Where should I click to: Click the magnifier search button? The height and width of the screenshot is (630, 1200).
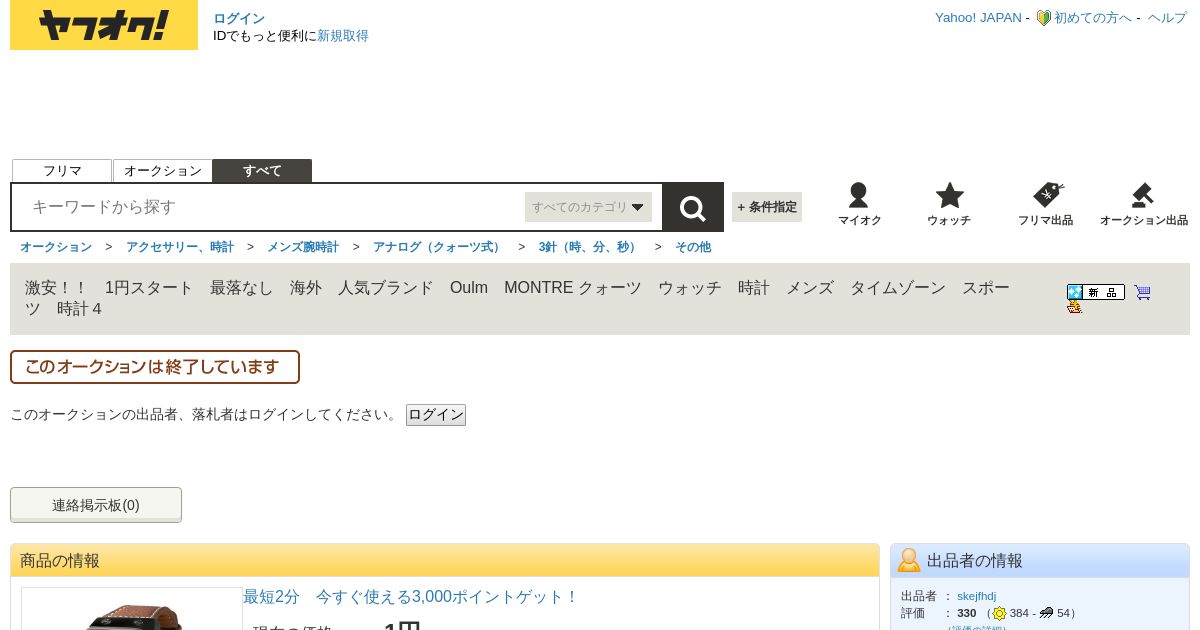click(x=693, y=207)
